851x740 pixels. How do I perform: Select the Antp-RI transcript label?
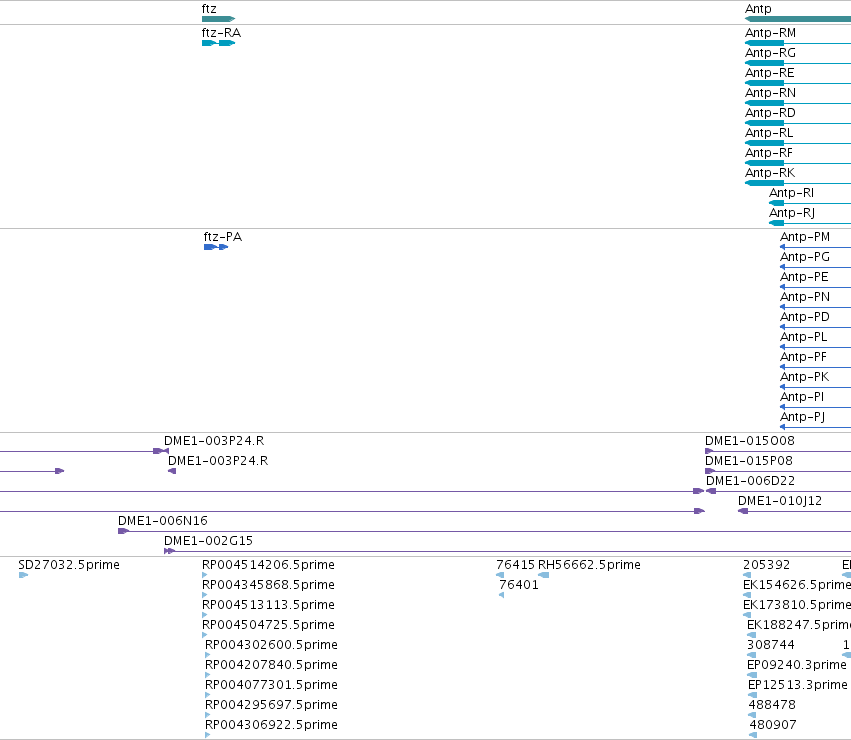[x=791, y=193]
